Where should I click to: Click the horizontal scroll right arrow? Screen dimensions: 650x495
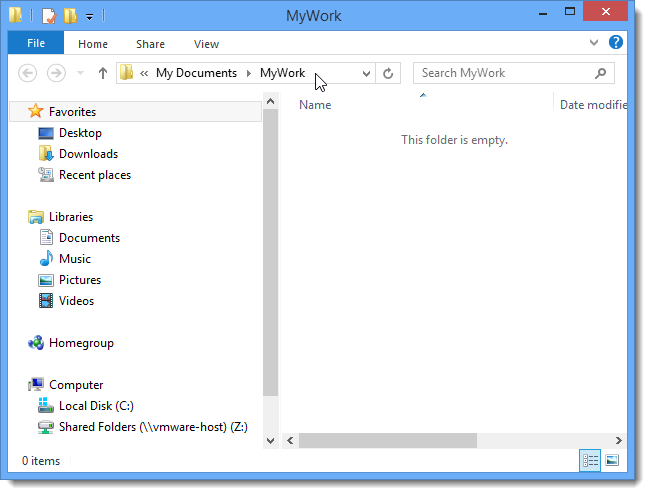coord(618,440)
